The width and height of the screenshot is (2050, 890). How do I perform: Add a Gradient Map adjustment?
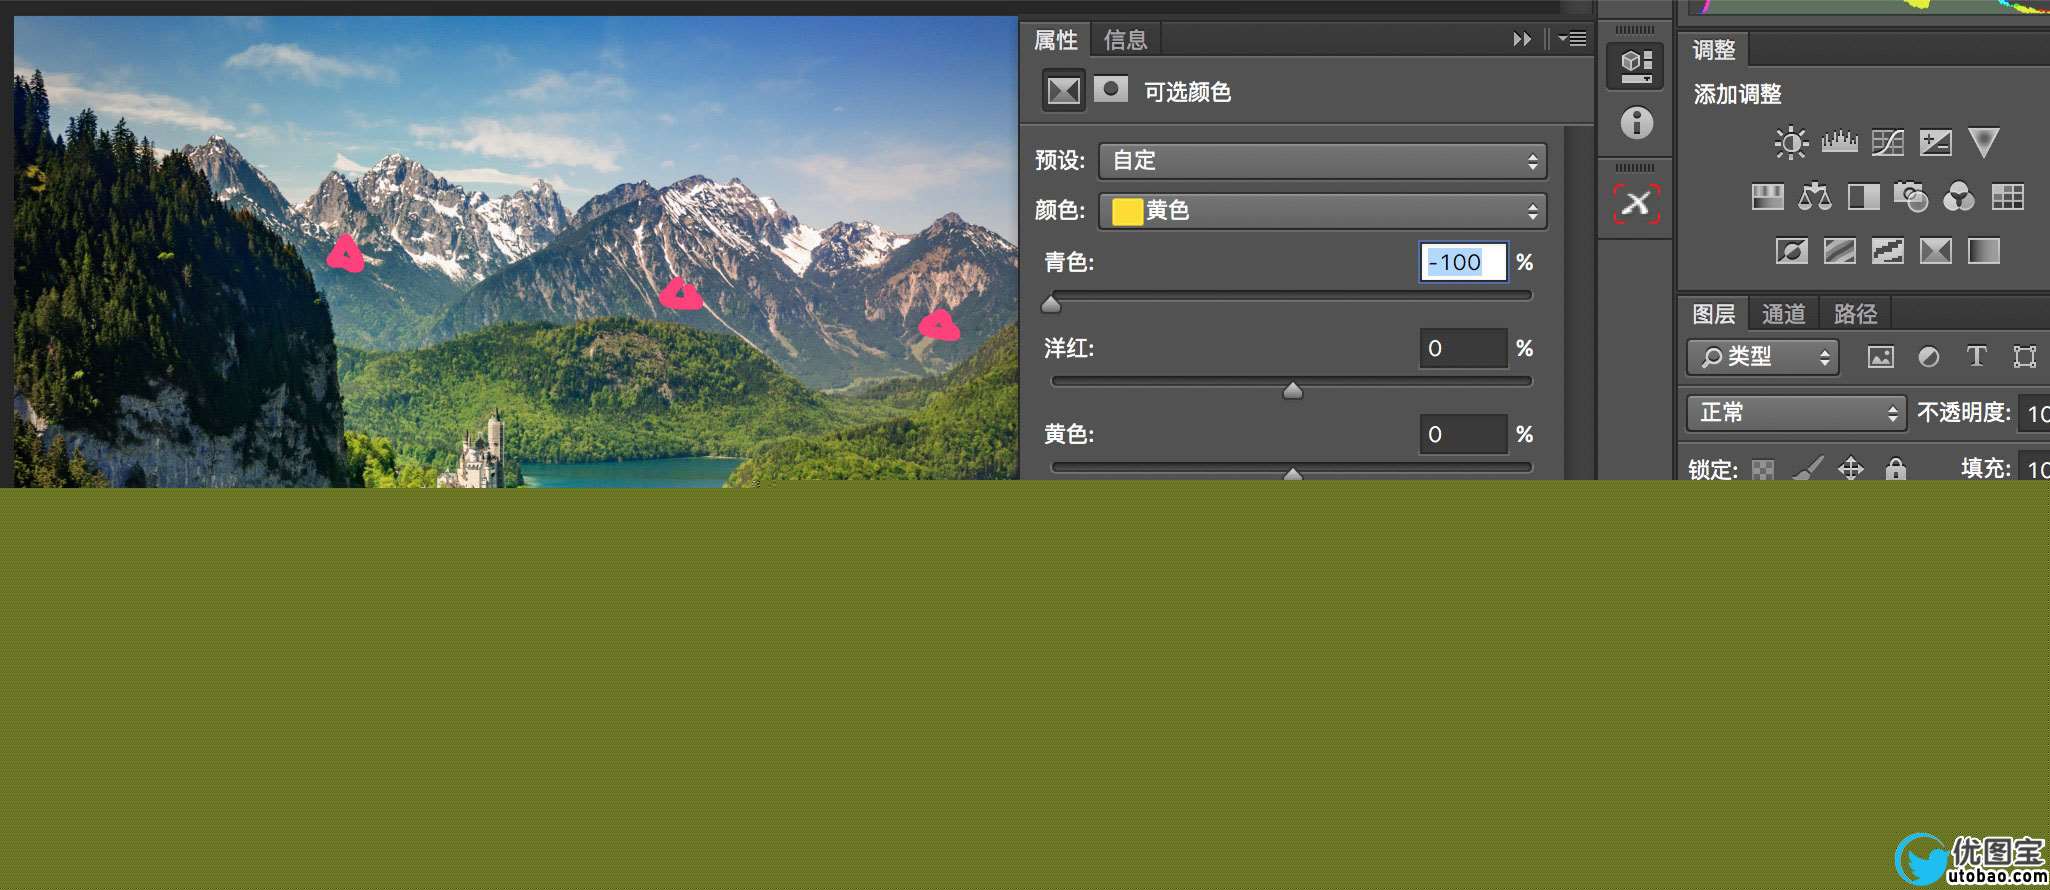point(1984,250)
